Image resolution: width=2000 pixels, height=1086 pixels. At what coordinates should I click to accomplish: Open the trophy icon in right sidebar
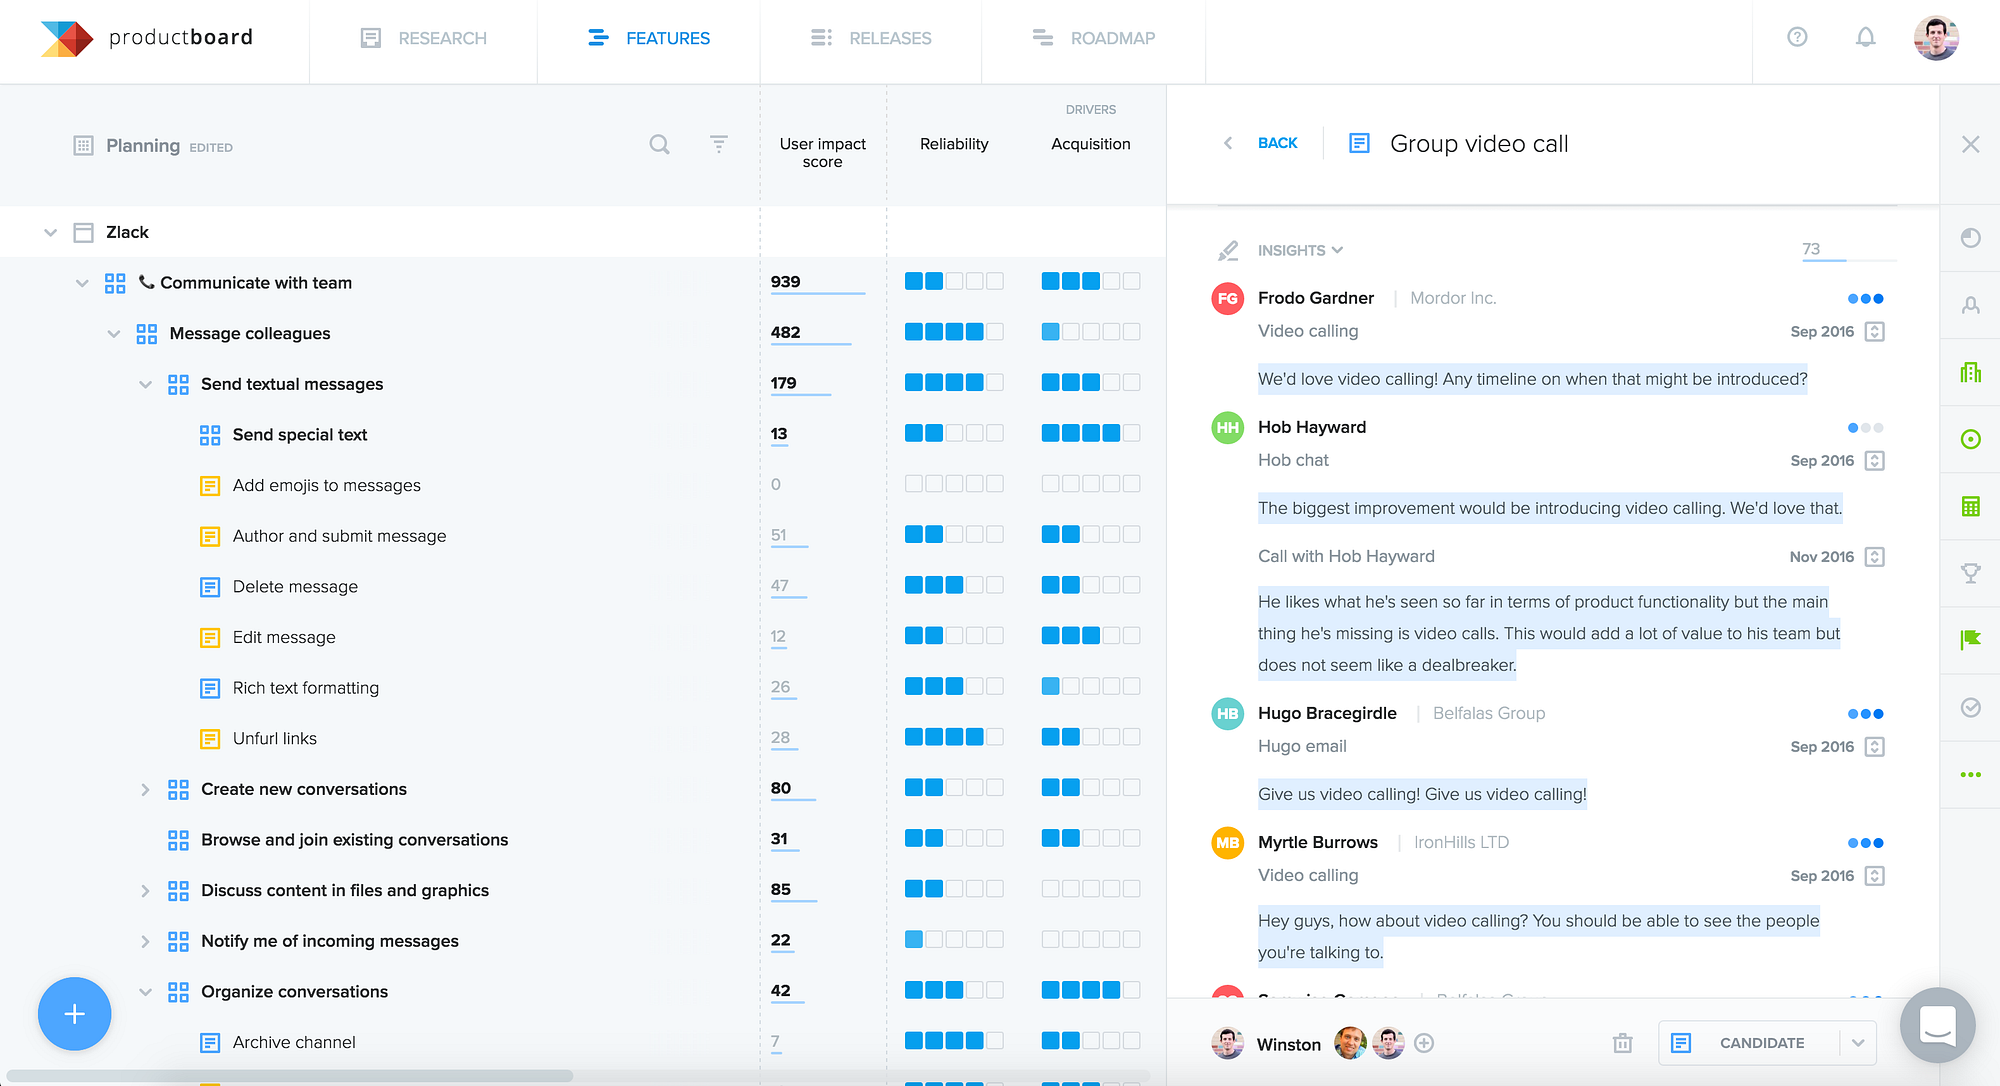pyautogui.click(x=1970, y=573)
